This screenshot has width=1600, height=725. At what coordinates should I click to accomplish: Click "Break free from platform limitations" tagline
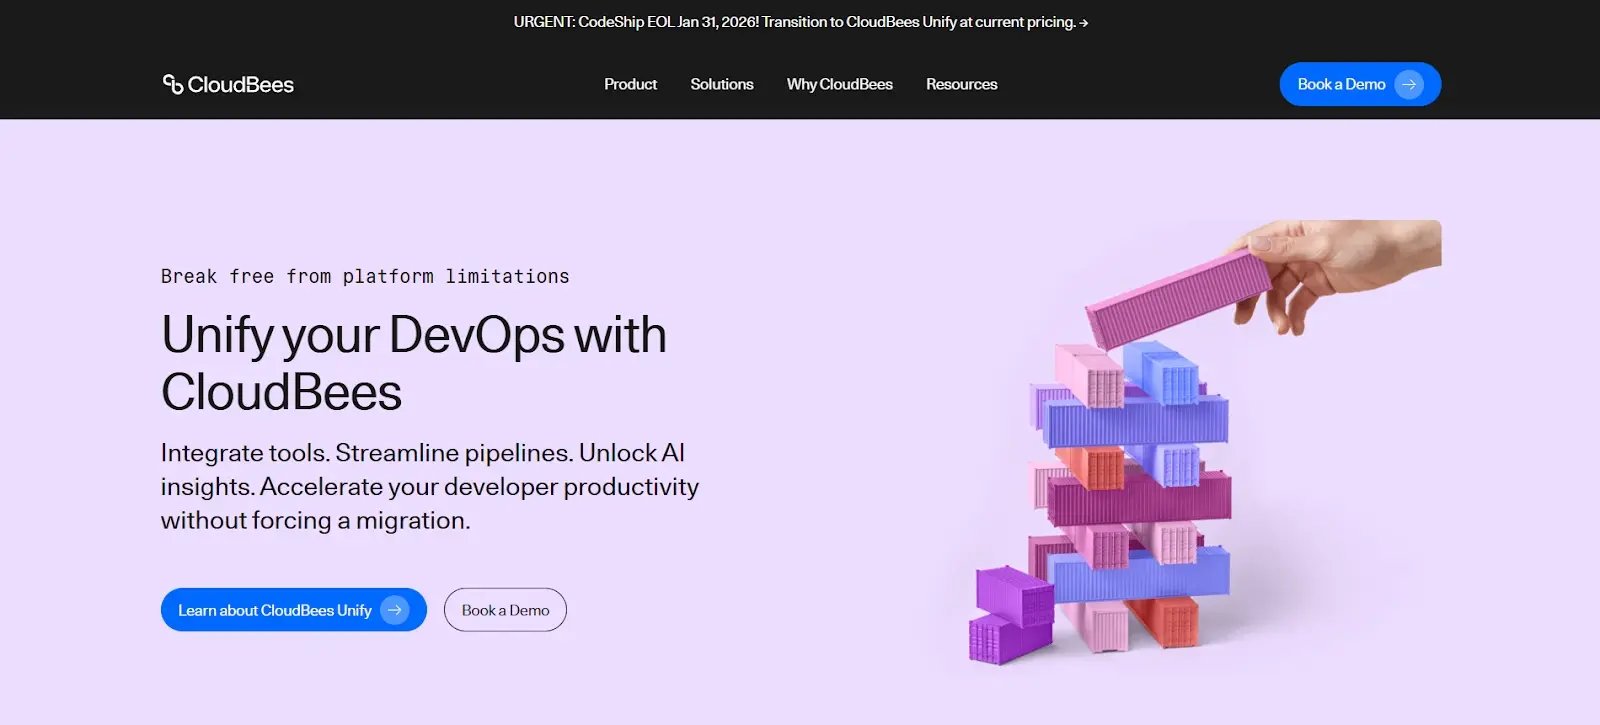[x=365, y=276]
